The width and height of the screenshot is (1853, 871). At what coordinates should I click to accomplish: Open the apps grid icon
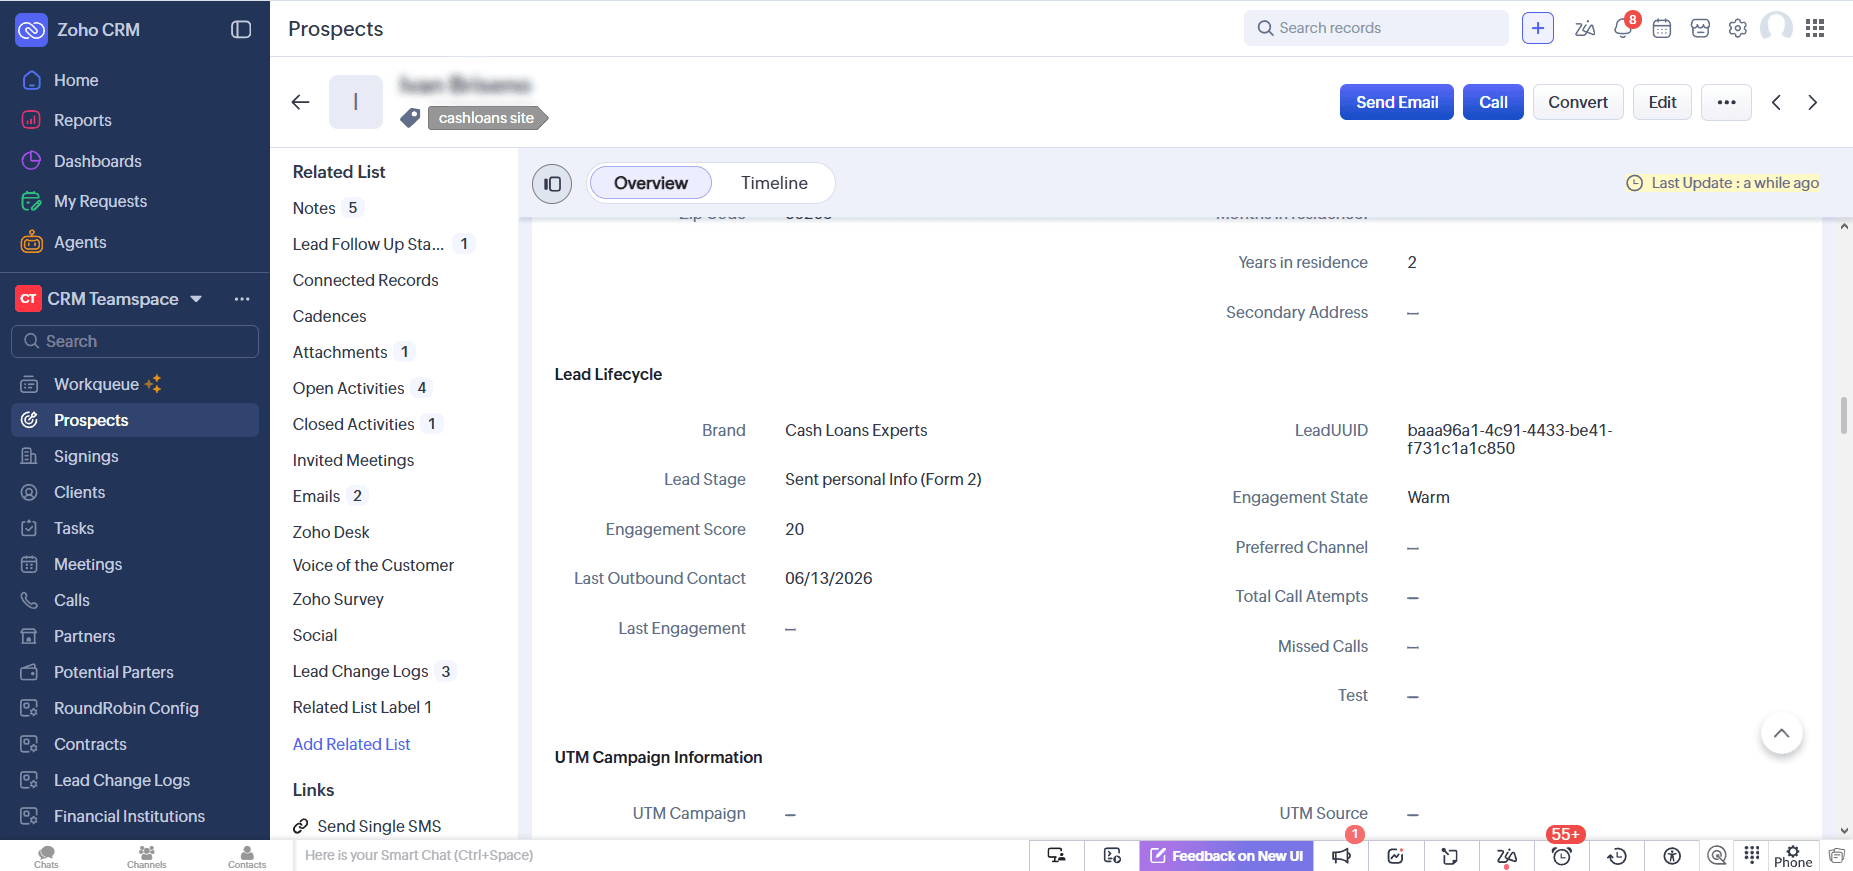pyautogui.click(x=1815, y=28)
